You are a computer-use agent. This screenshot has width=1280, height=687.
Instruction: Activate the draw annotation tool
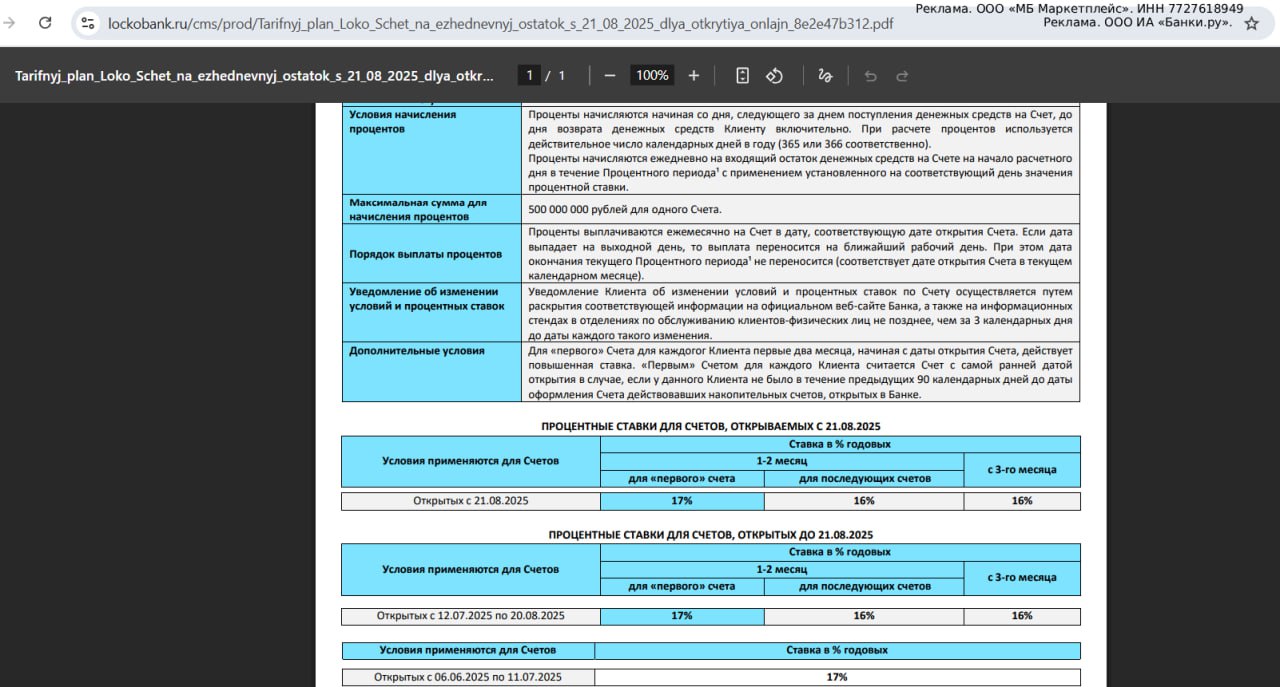point(825,75)
